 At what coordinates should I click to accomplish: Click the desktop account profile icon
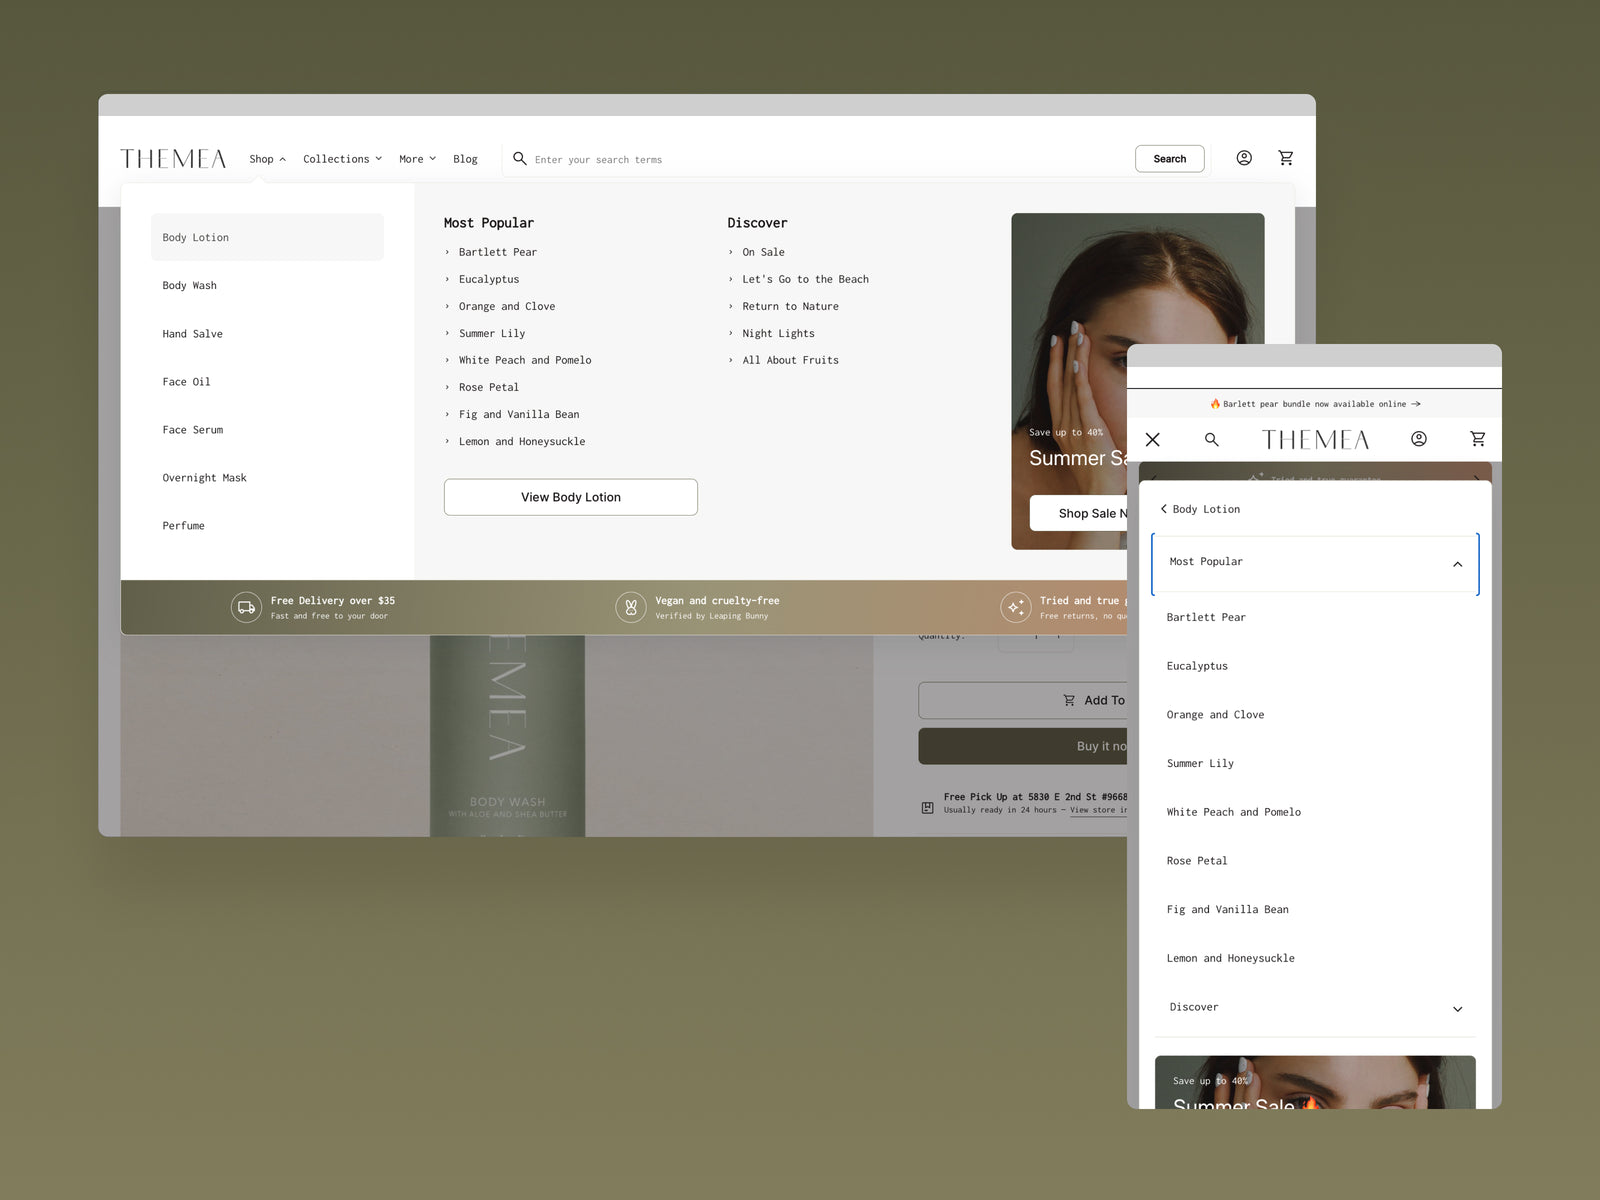(1244, 158)
